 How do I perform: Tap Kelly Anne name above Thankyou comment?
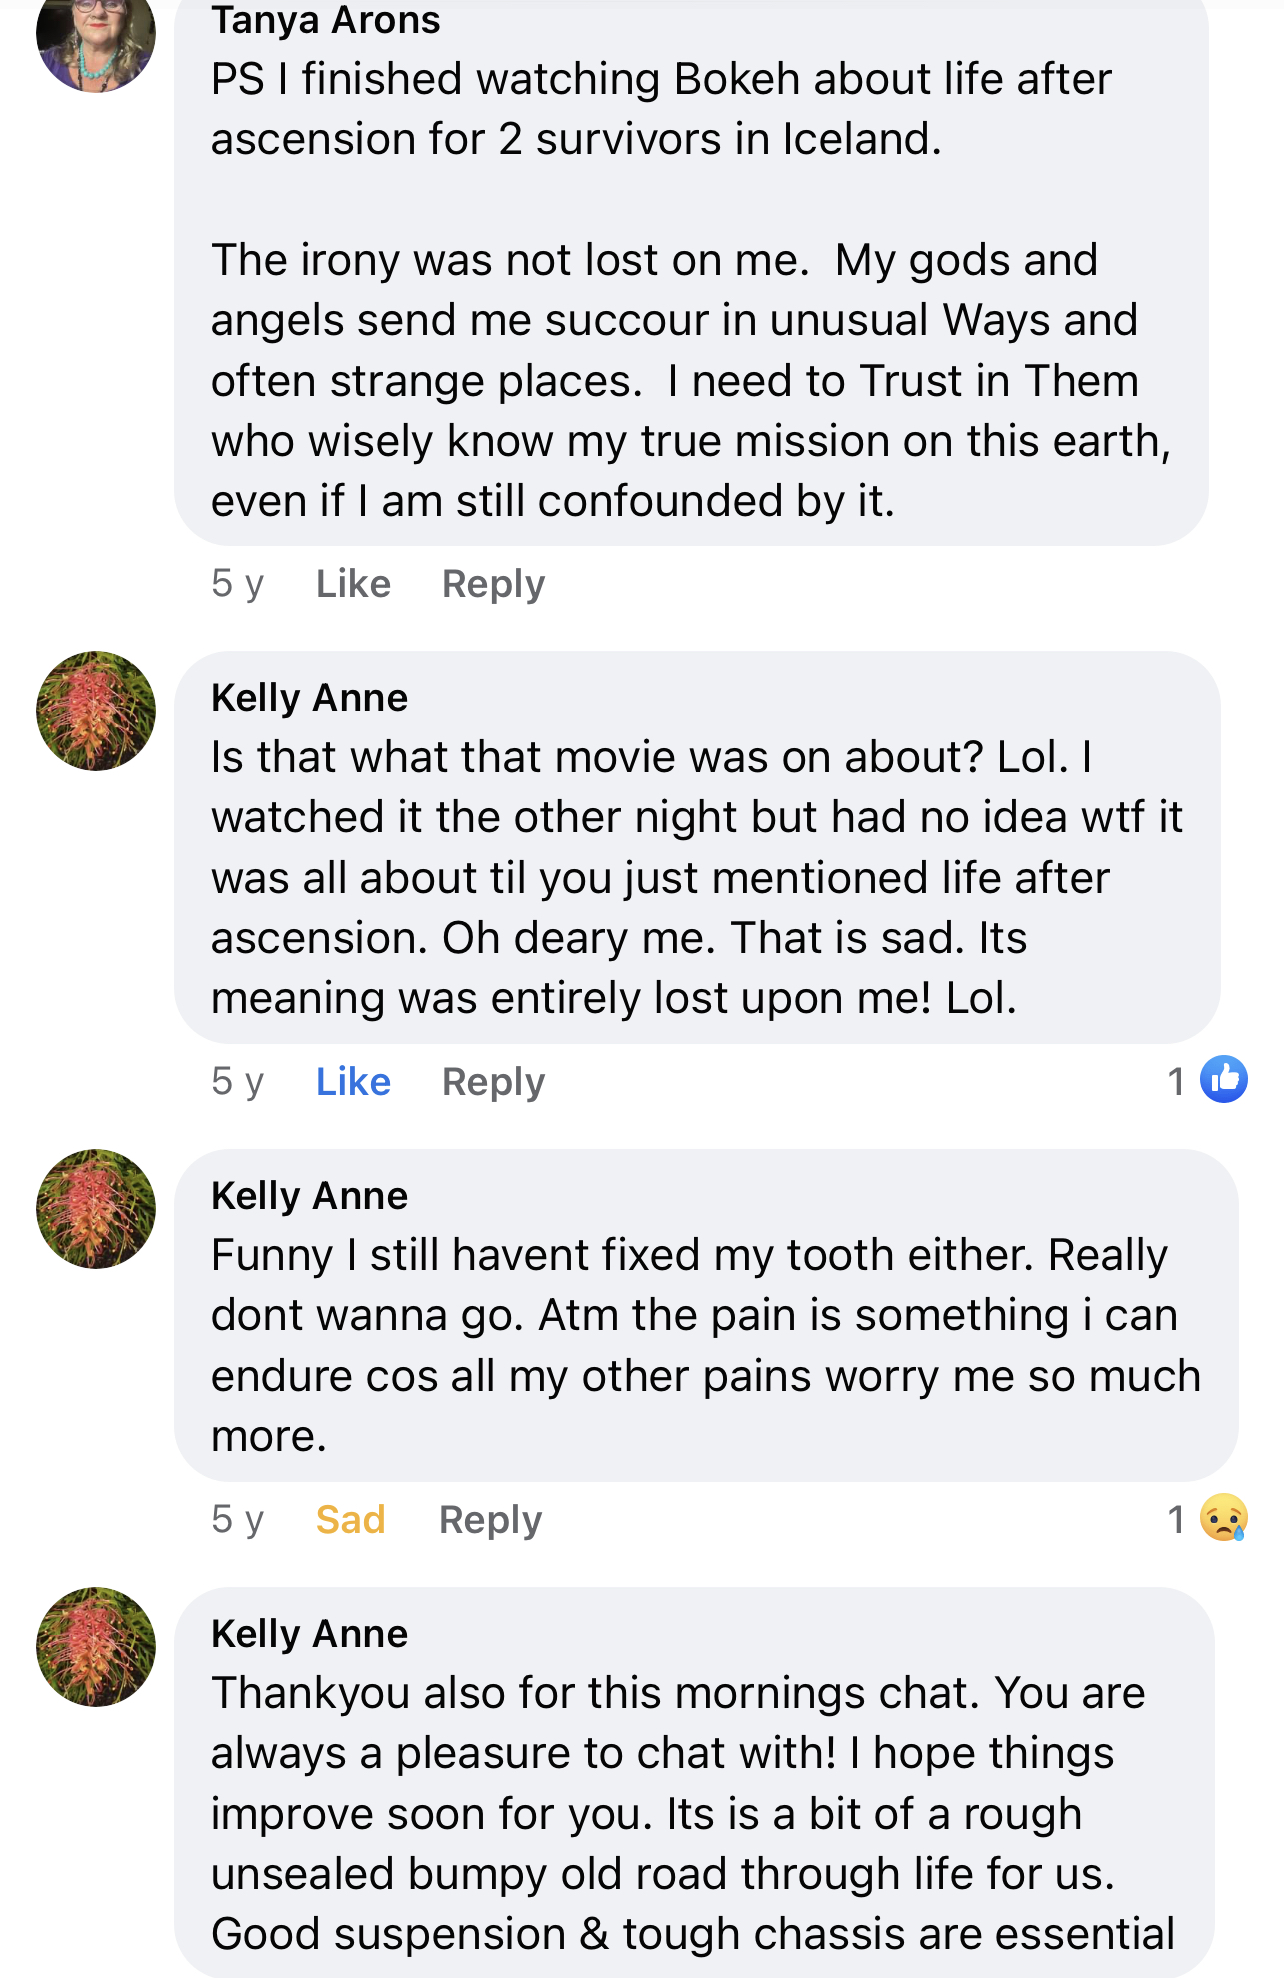click(309, 1633)
